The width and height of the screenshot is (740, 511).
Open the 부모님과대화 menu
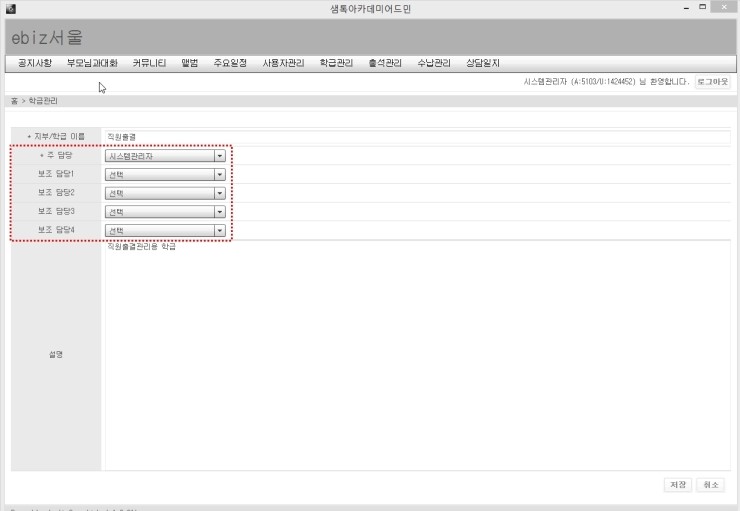pos(92,63)
